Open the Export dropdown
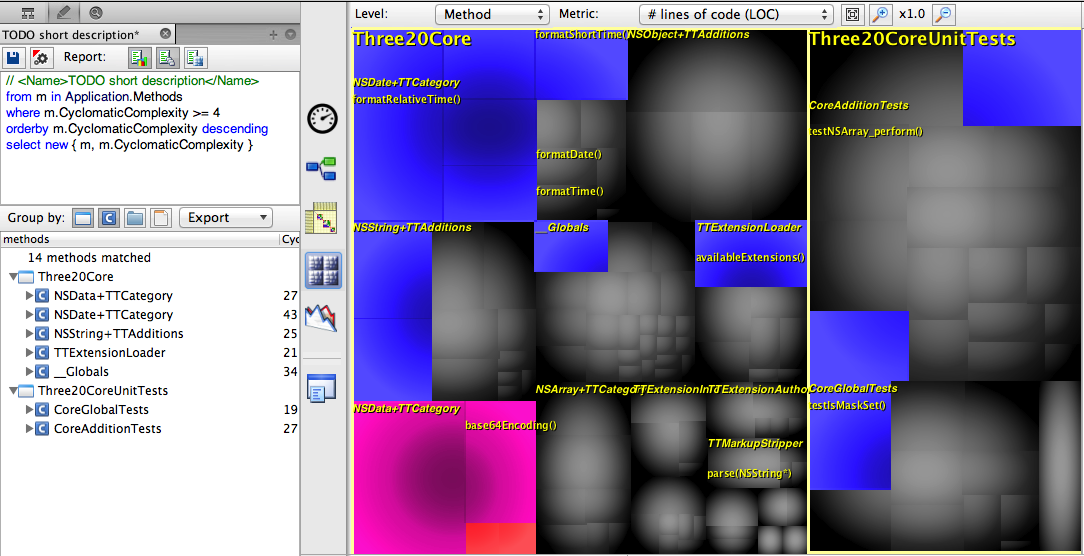Image resolution: width=1084 pixels, height=556 pixels. (x=226, y=218)
